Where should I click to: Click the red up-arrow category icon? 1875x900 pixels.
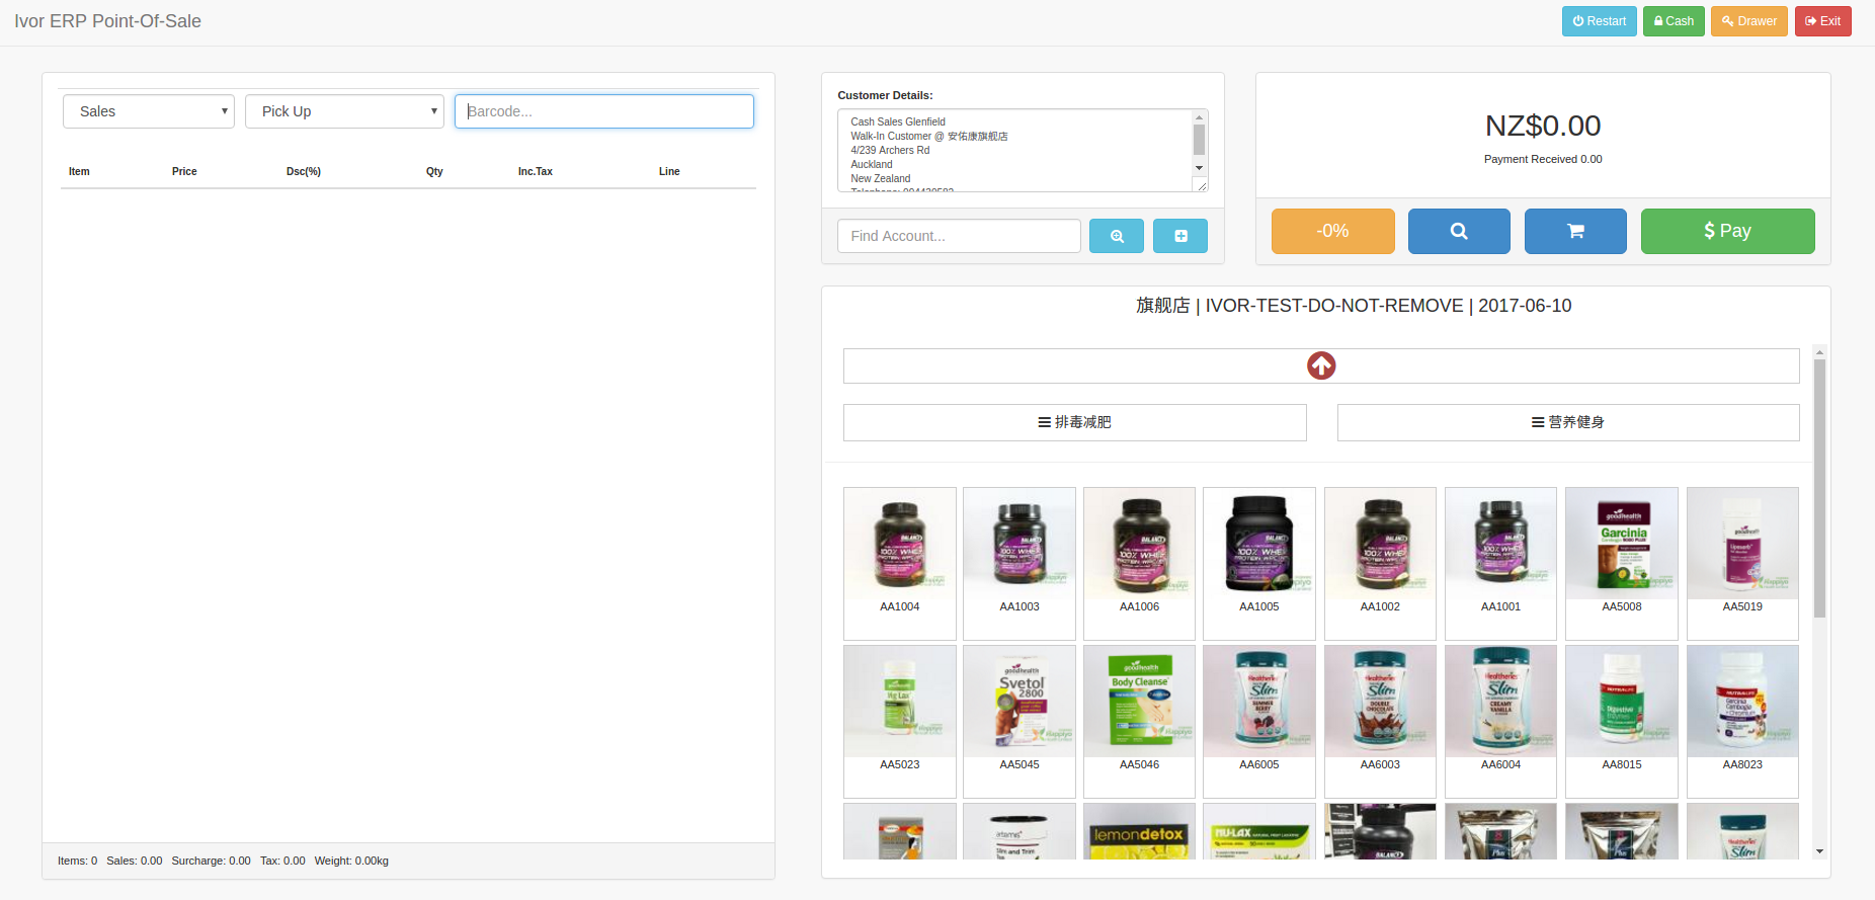pyautogui.click(x=1320, y=366)
